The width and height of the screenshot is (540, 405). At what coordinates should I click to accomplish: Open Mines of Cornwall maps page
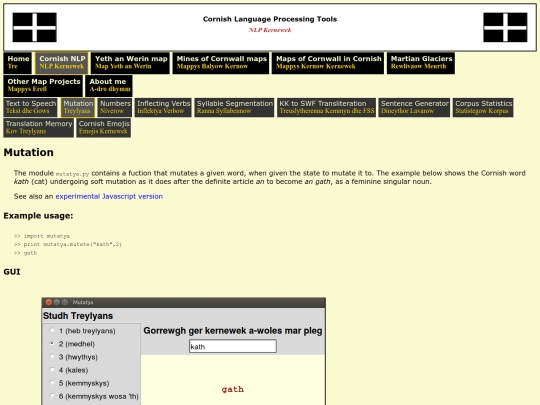(x=221, y=63)
